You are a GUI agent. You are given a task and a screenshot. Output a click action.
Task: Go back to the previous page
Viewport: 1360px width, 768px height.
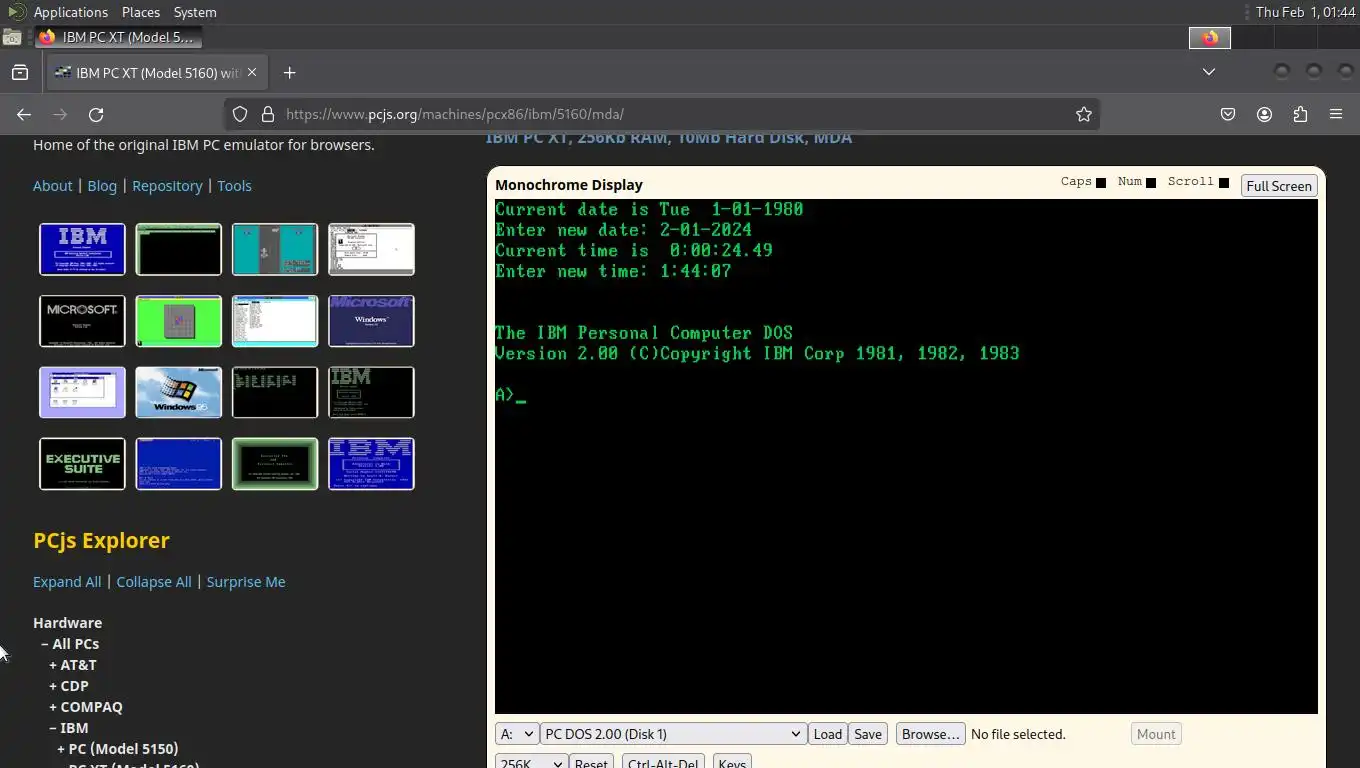(x=24, y=114)
